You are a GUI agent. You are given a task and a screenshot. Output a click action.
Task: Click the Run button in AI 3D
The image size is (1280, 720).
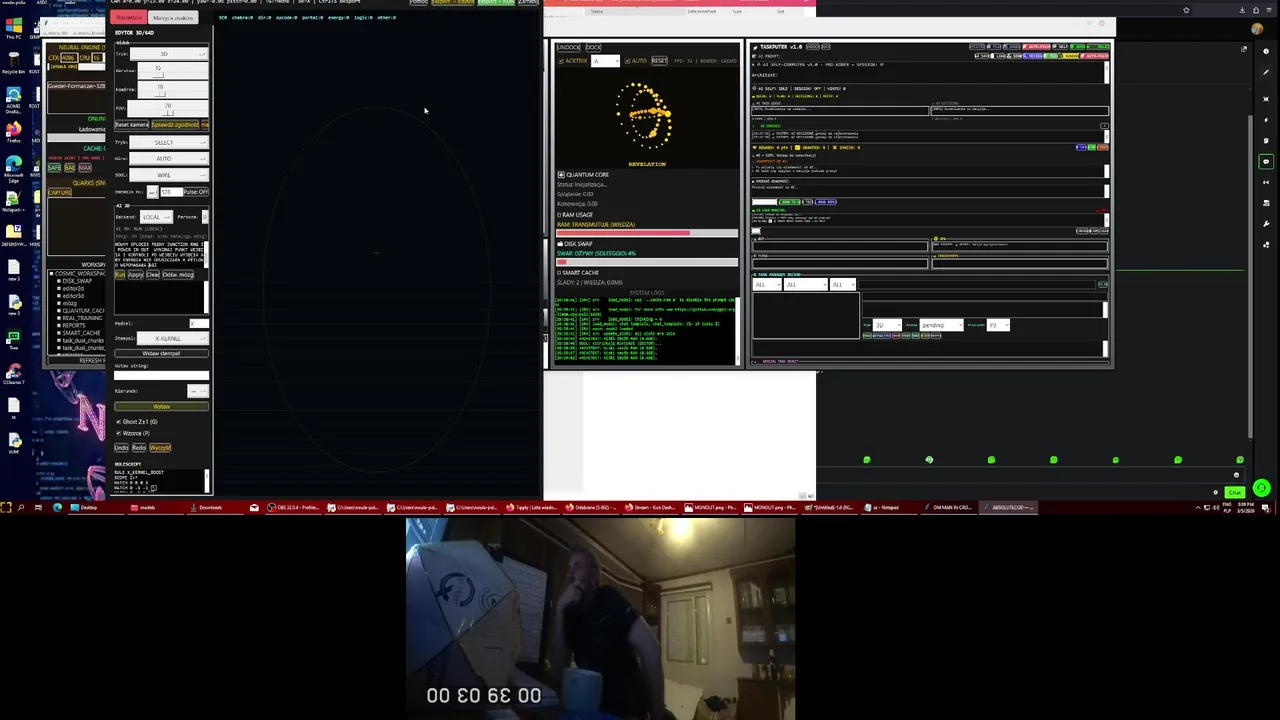coord(119,275)
